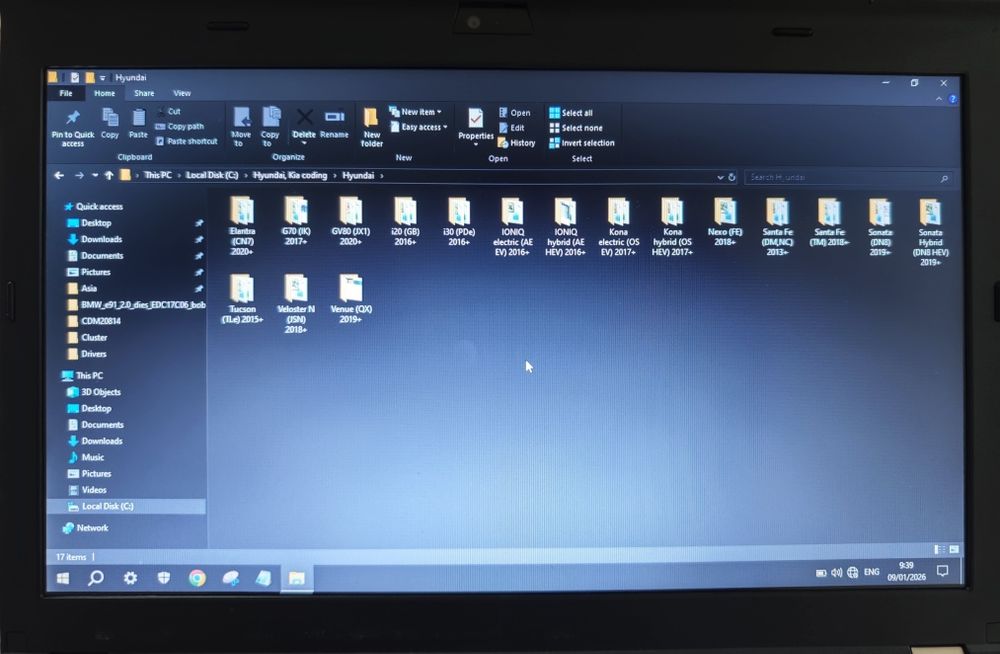
Task: Open the File menu tab
Action: pos(66,93)
